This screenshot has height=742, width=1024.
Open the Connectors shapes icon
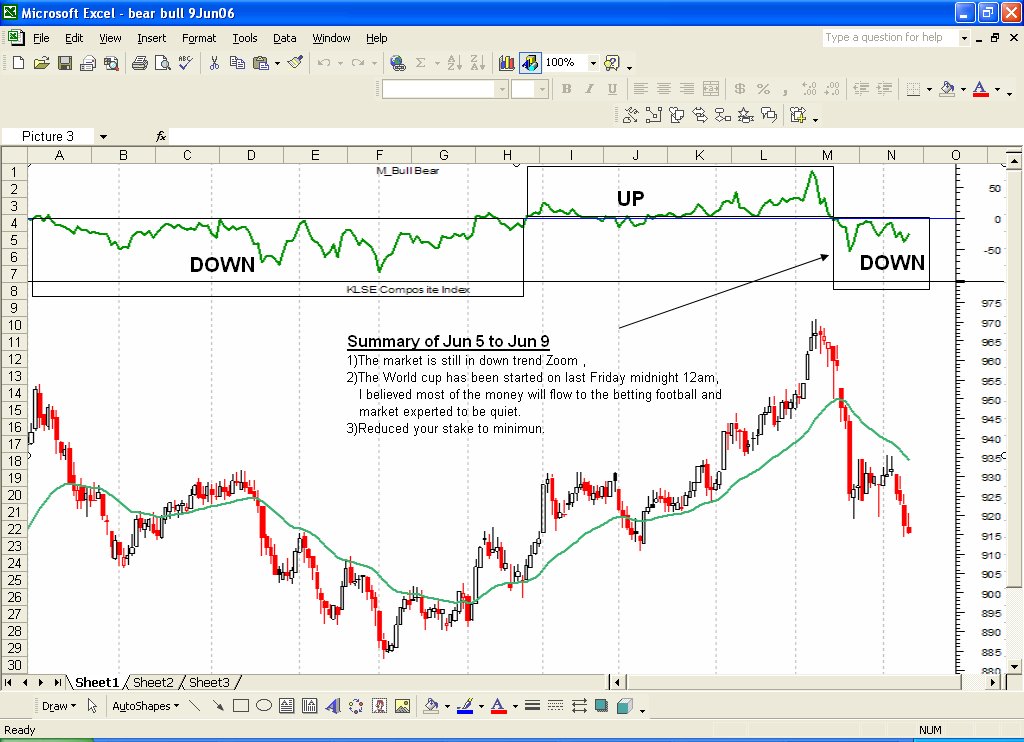coord(653,116)
